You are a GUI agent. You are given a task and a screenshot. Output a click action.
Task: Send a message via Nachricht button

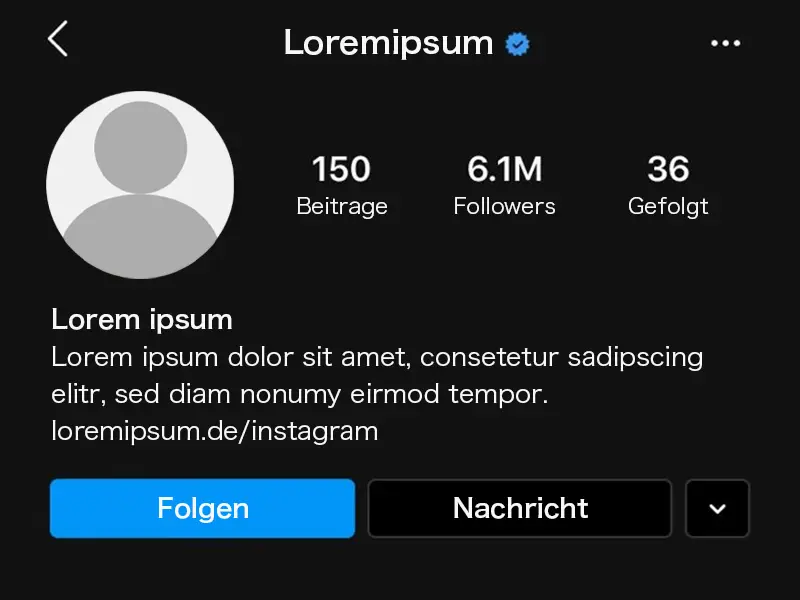(520, 508)
